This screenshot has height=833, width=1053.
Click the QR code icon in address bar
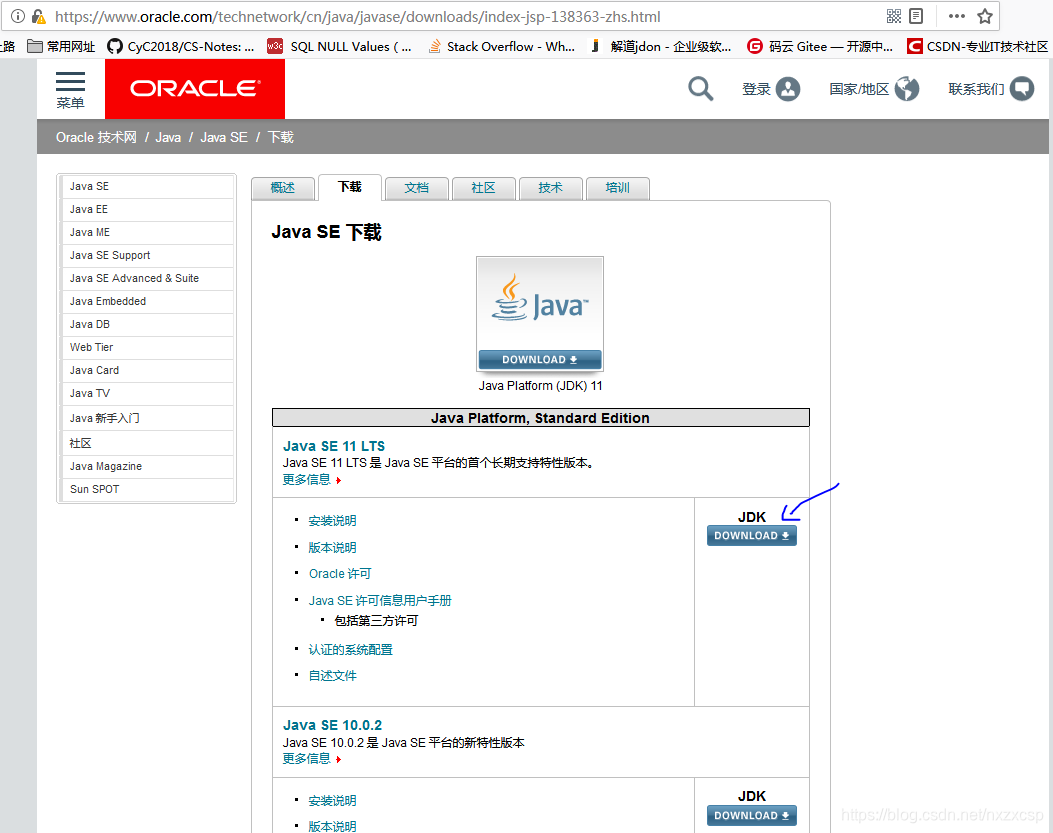point(894,16)
